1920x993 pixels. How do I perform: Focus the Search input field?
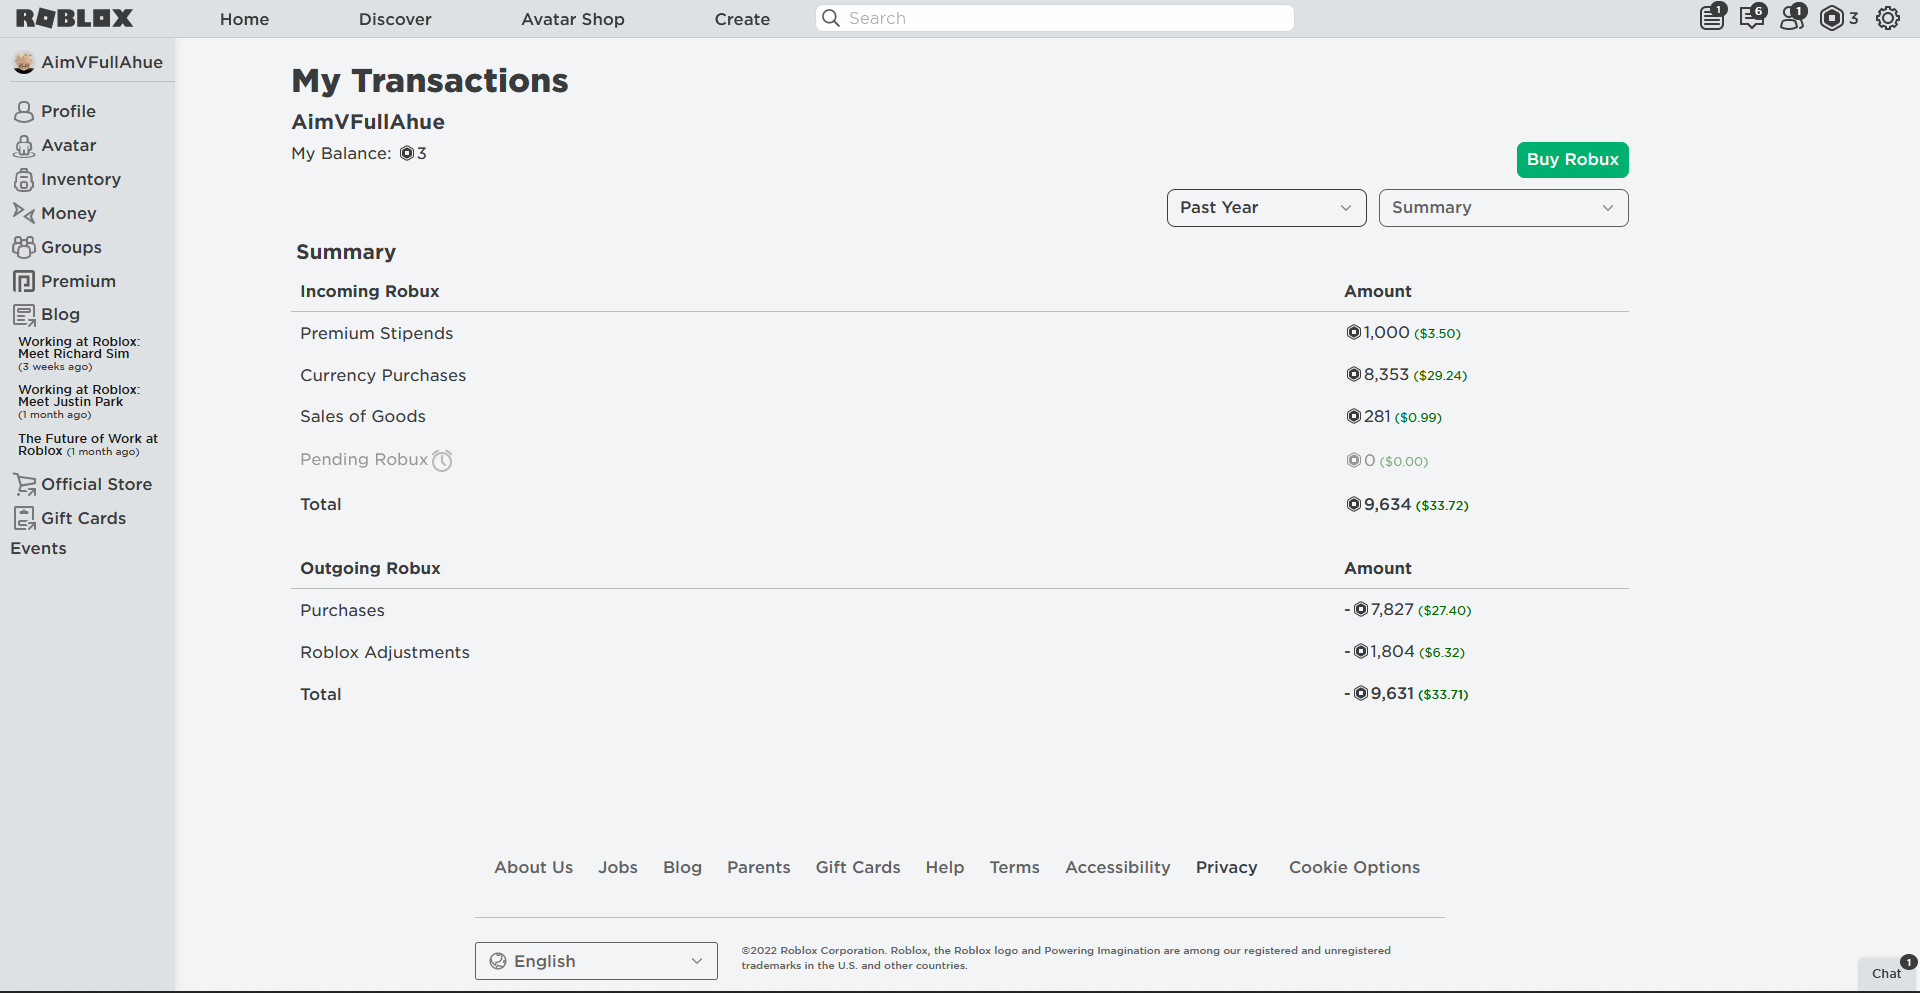pyautogui.click(x=1055, y=18)
